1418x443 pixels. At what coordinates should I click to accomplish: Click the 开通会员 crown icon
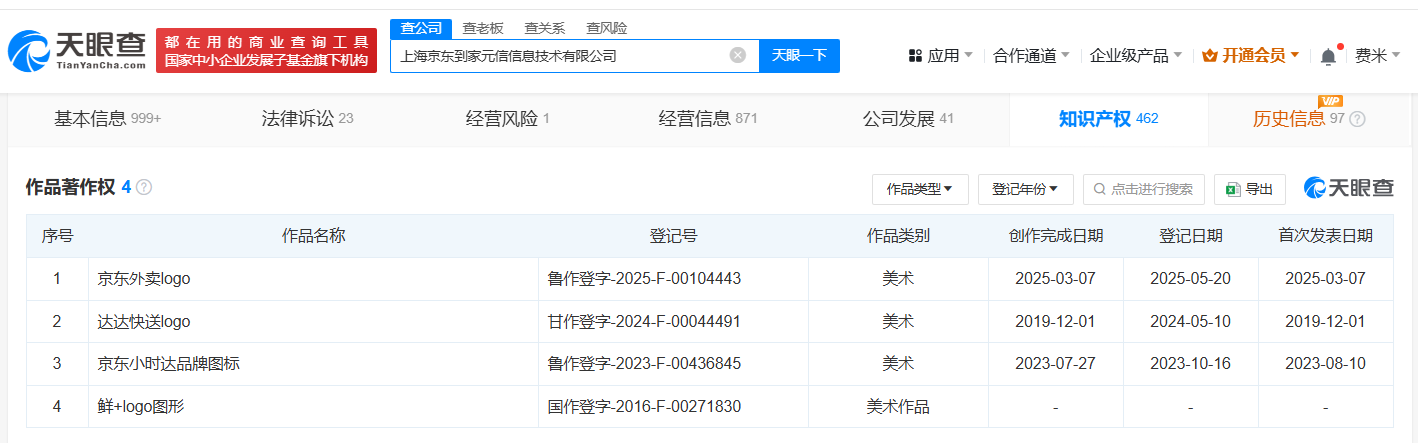click(x=1208, y=56)
